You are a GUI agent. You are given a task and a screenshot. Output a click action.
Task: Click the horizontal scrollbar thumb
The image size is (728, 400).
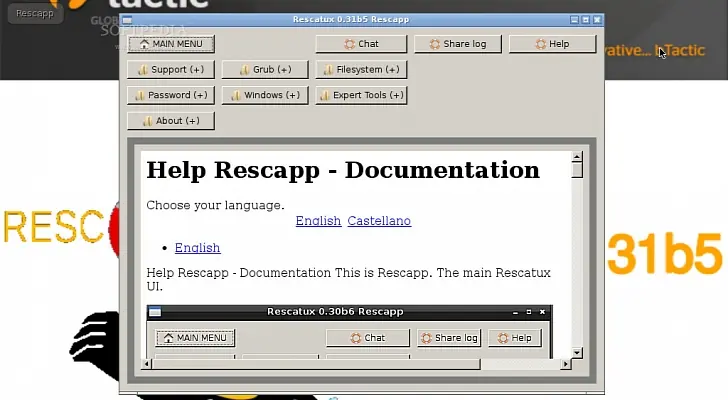[x=316, y=364]
